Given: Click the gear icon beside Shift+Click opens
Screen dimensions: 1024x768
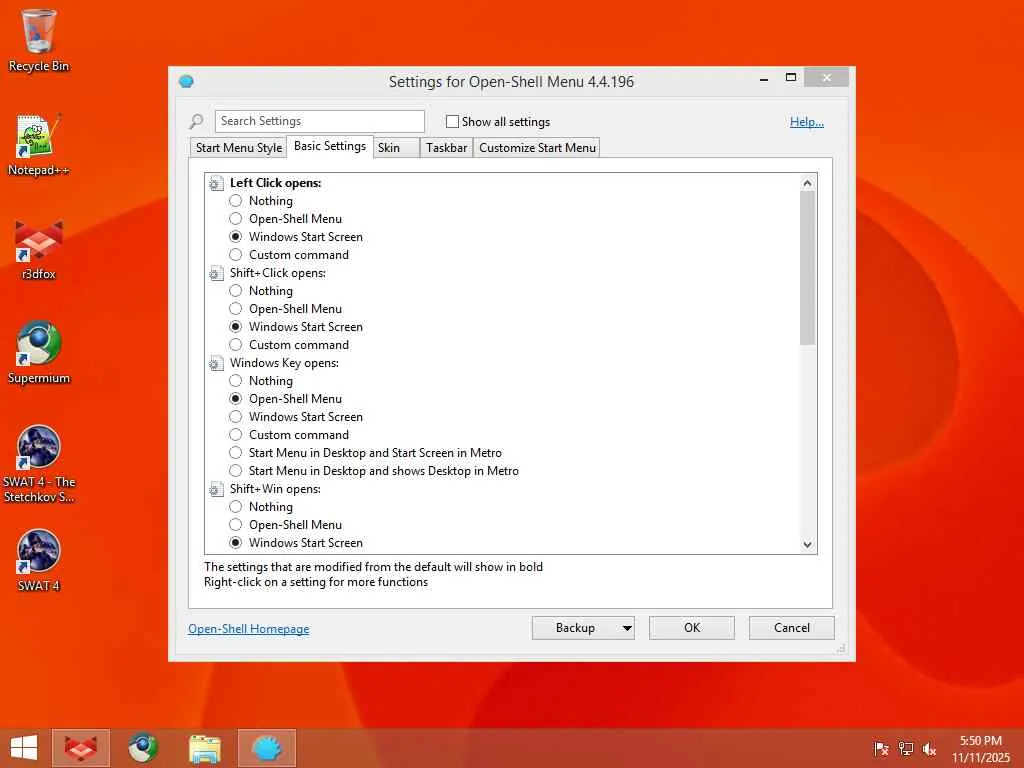Looking at the screenshot, I should [216, 274].
